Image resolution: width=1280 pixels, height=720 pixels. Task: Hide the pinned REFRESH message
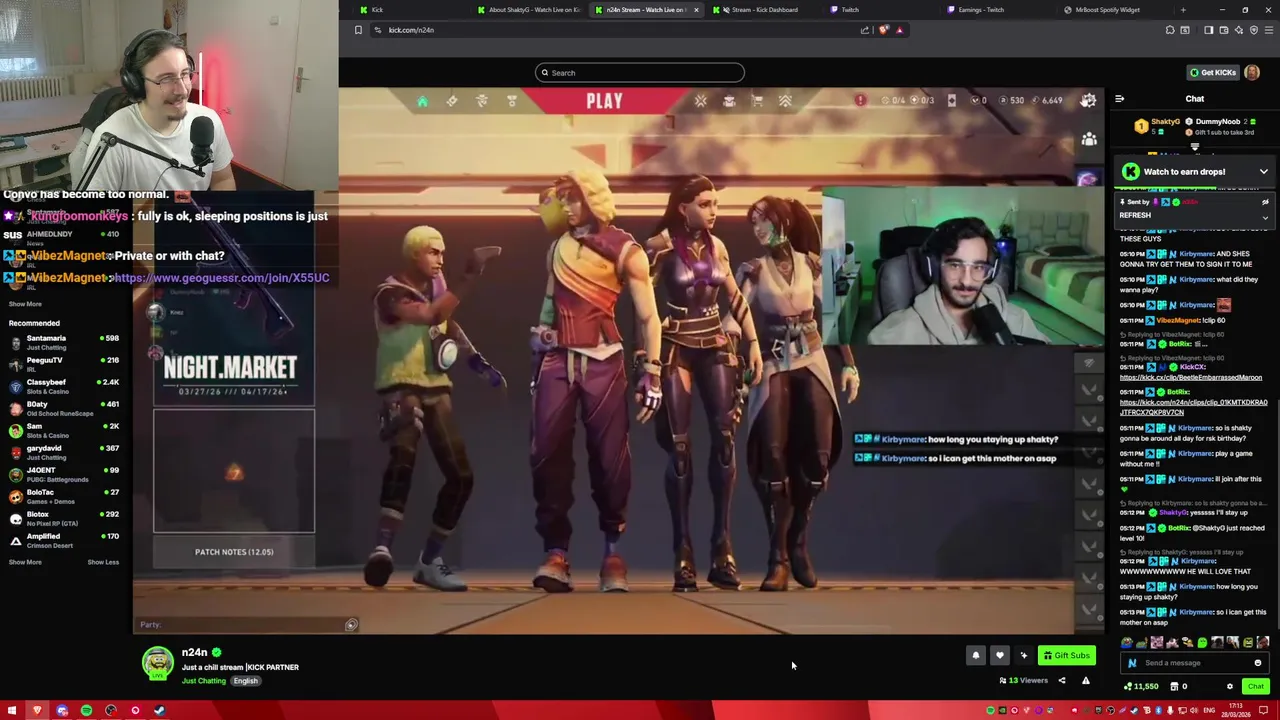pyautogui.click(x=1265, y=202)
